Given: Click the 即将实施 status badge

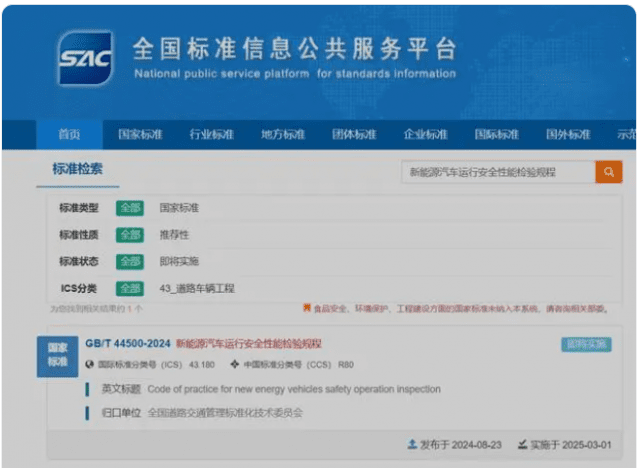Looking at the screenshot, I should (x=585, y=344).
